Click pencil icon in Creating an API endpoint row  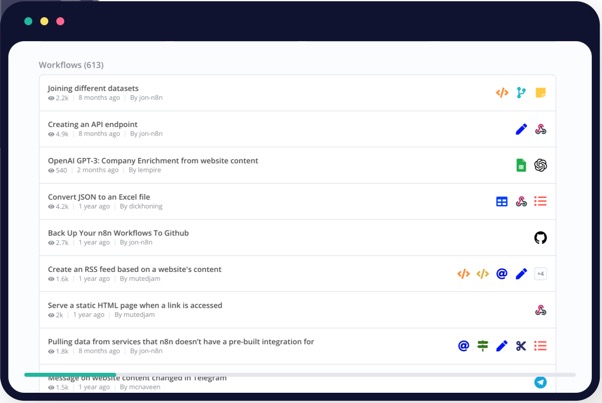521,129
